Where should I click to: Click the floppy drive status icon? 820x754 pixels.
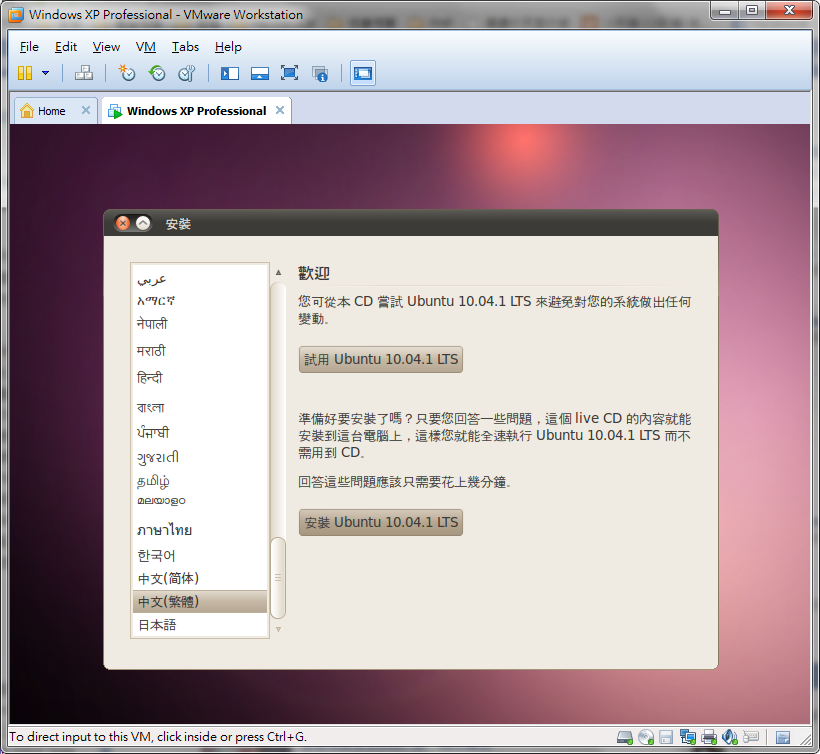tap(666, 737)
